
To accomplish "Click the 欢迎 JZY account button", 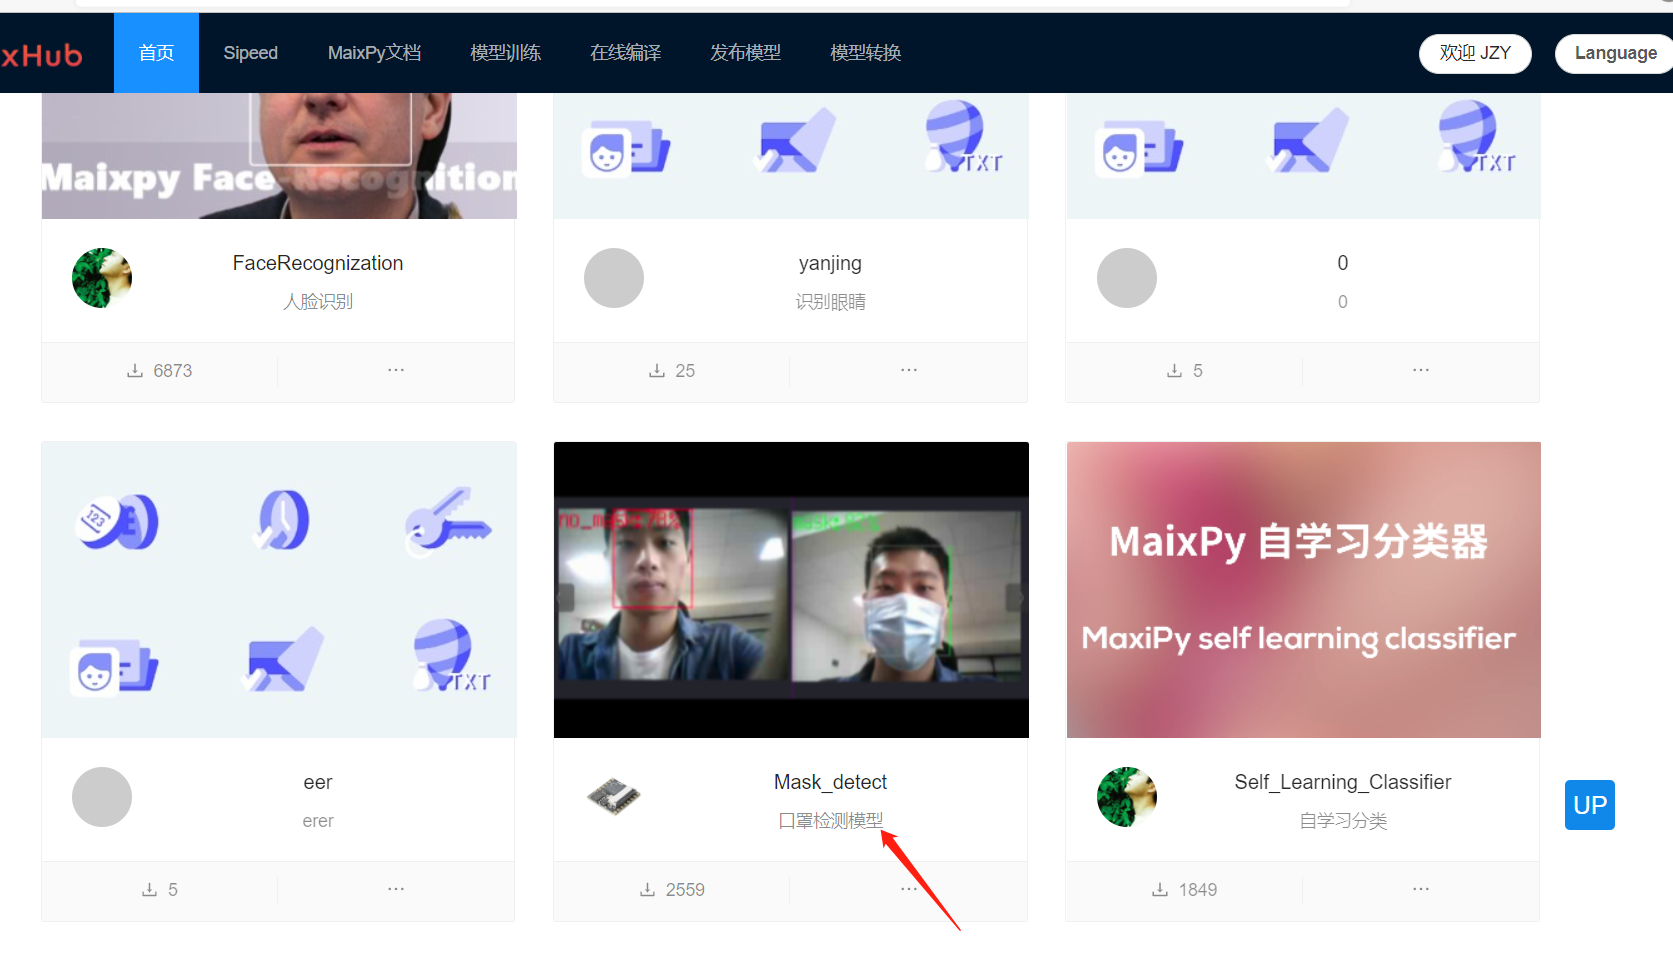I will [1474, 53].
